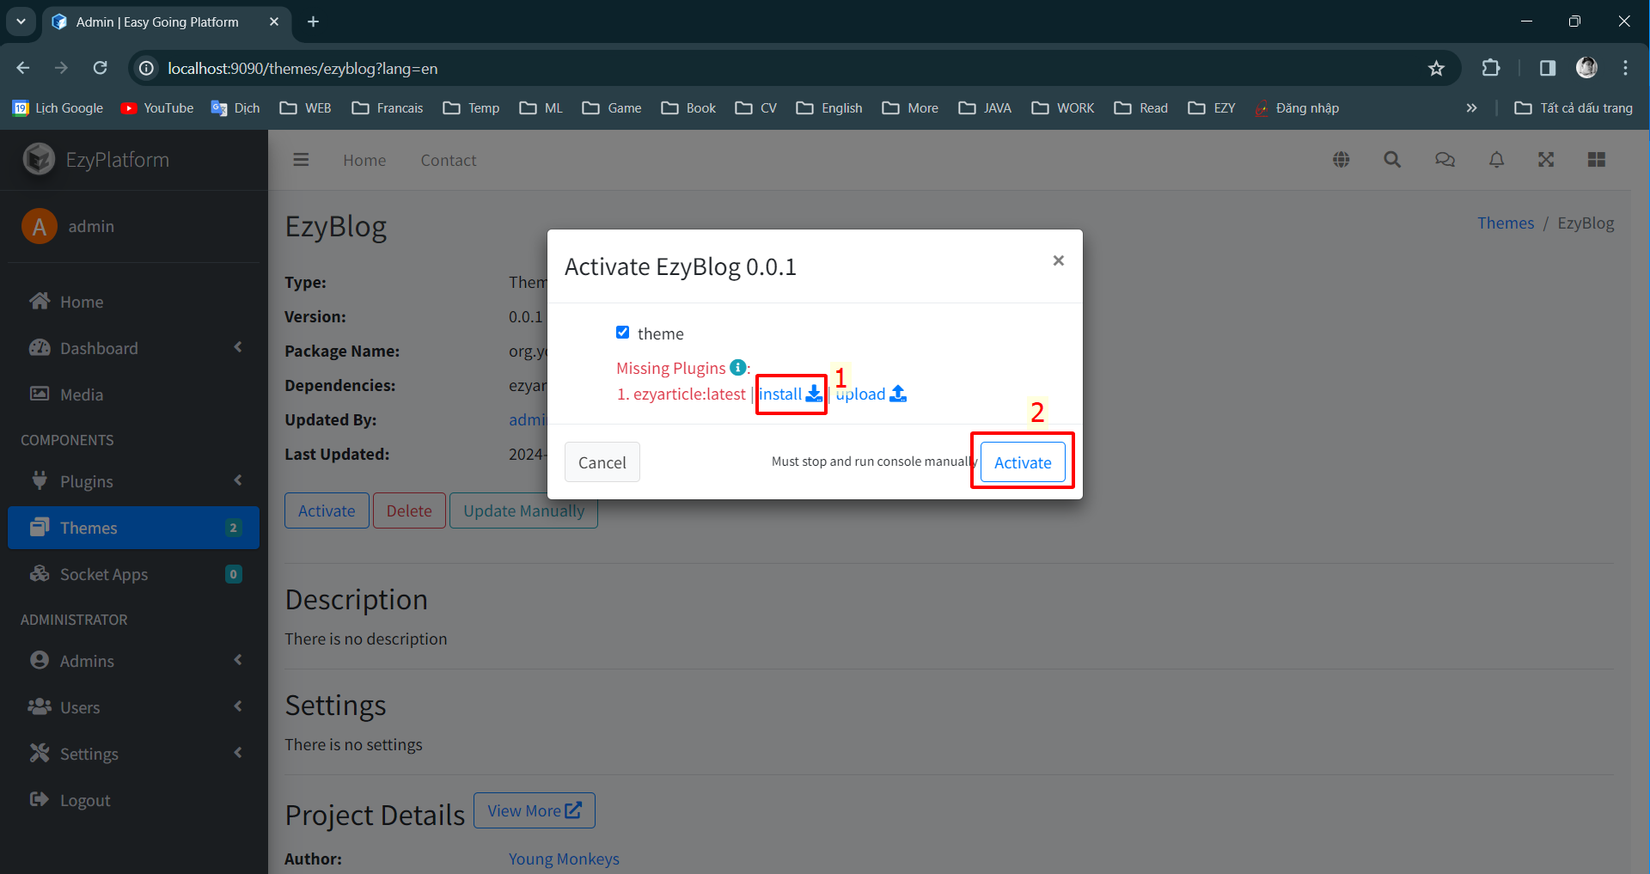Click the Themes count badge 2
Screen dimensions: 1650x874
(x=233, y=528)
